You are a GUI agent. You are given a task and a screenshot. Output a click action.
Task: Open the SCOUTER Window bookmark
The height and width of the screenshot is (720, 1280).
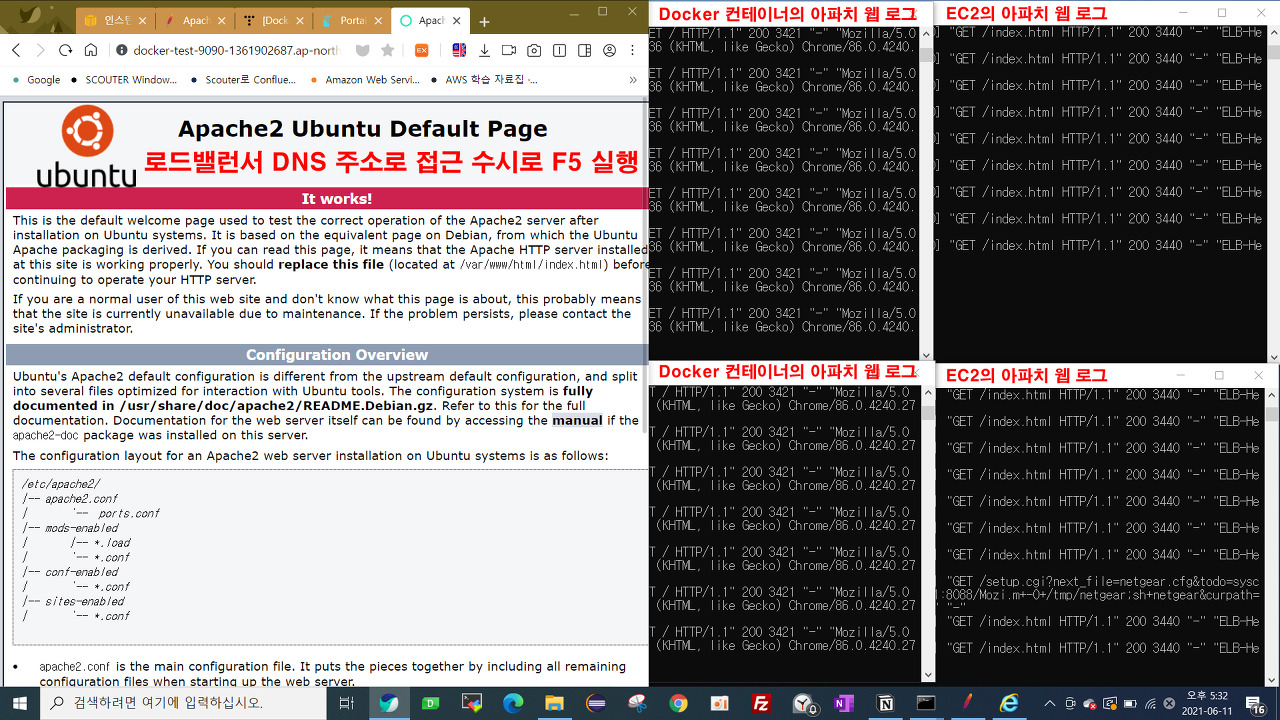click(122, 80)
